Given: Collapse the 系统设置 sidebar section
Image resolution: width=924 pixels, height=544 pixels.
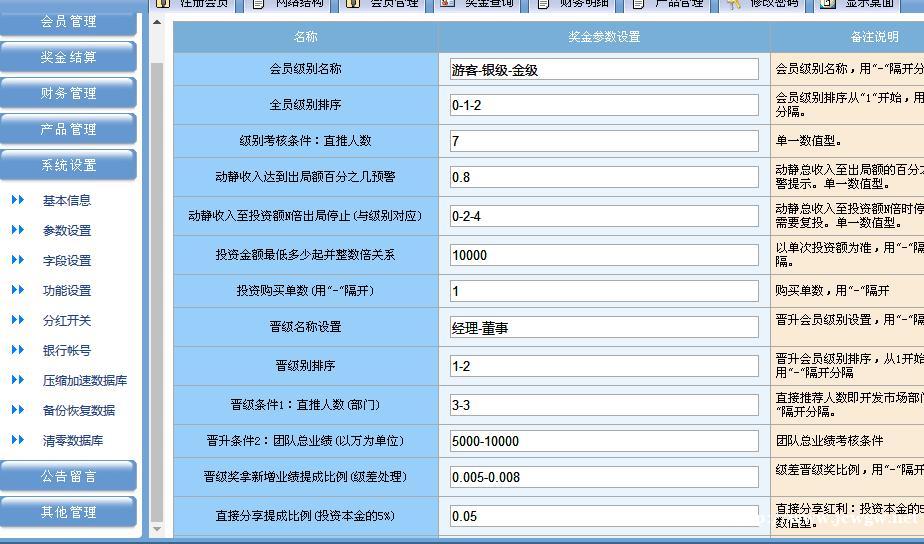Looking at the screenshot, I should (68, 165).
